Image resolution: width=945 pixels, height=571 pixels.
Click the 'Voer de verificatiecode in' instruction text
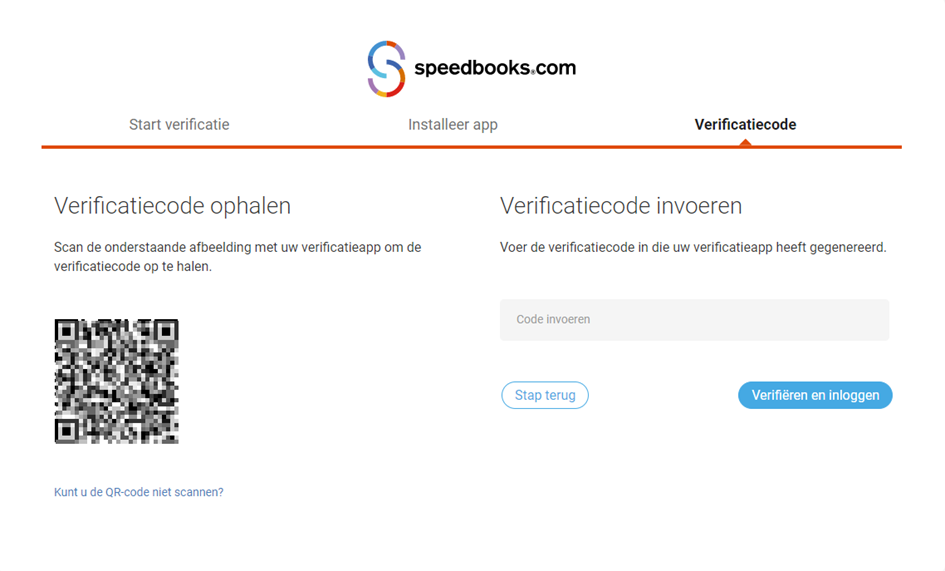pos(693,247)
